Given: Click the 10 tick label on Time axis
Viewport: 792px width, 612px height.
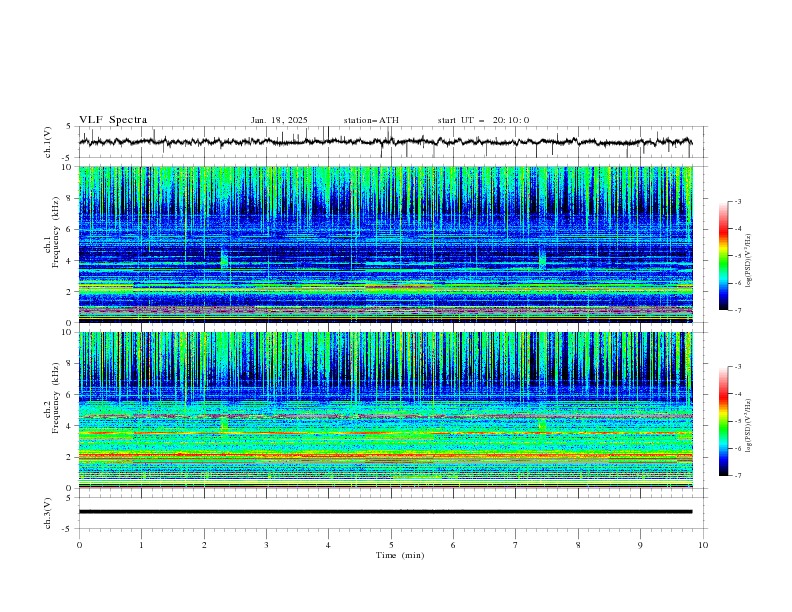Looking at the screenshot, I should [703, 545].
